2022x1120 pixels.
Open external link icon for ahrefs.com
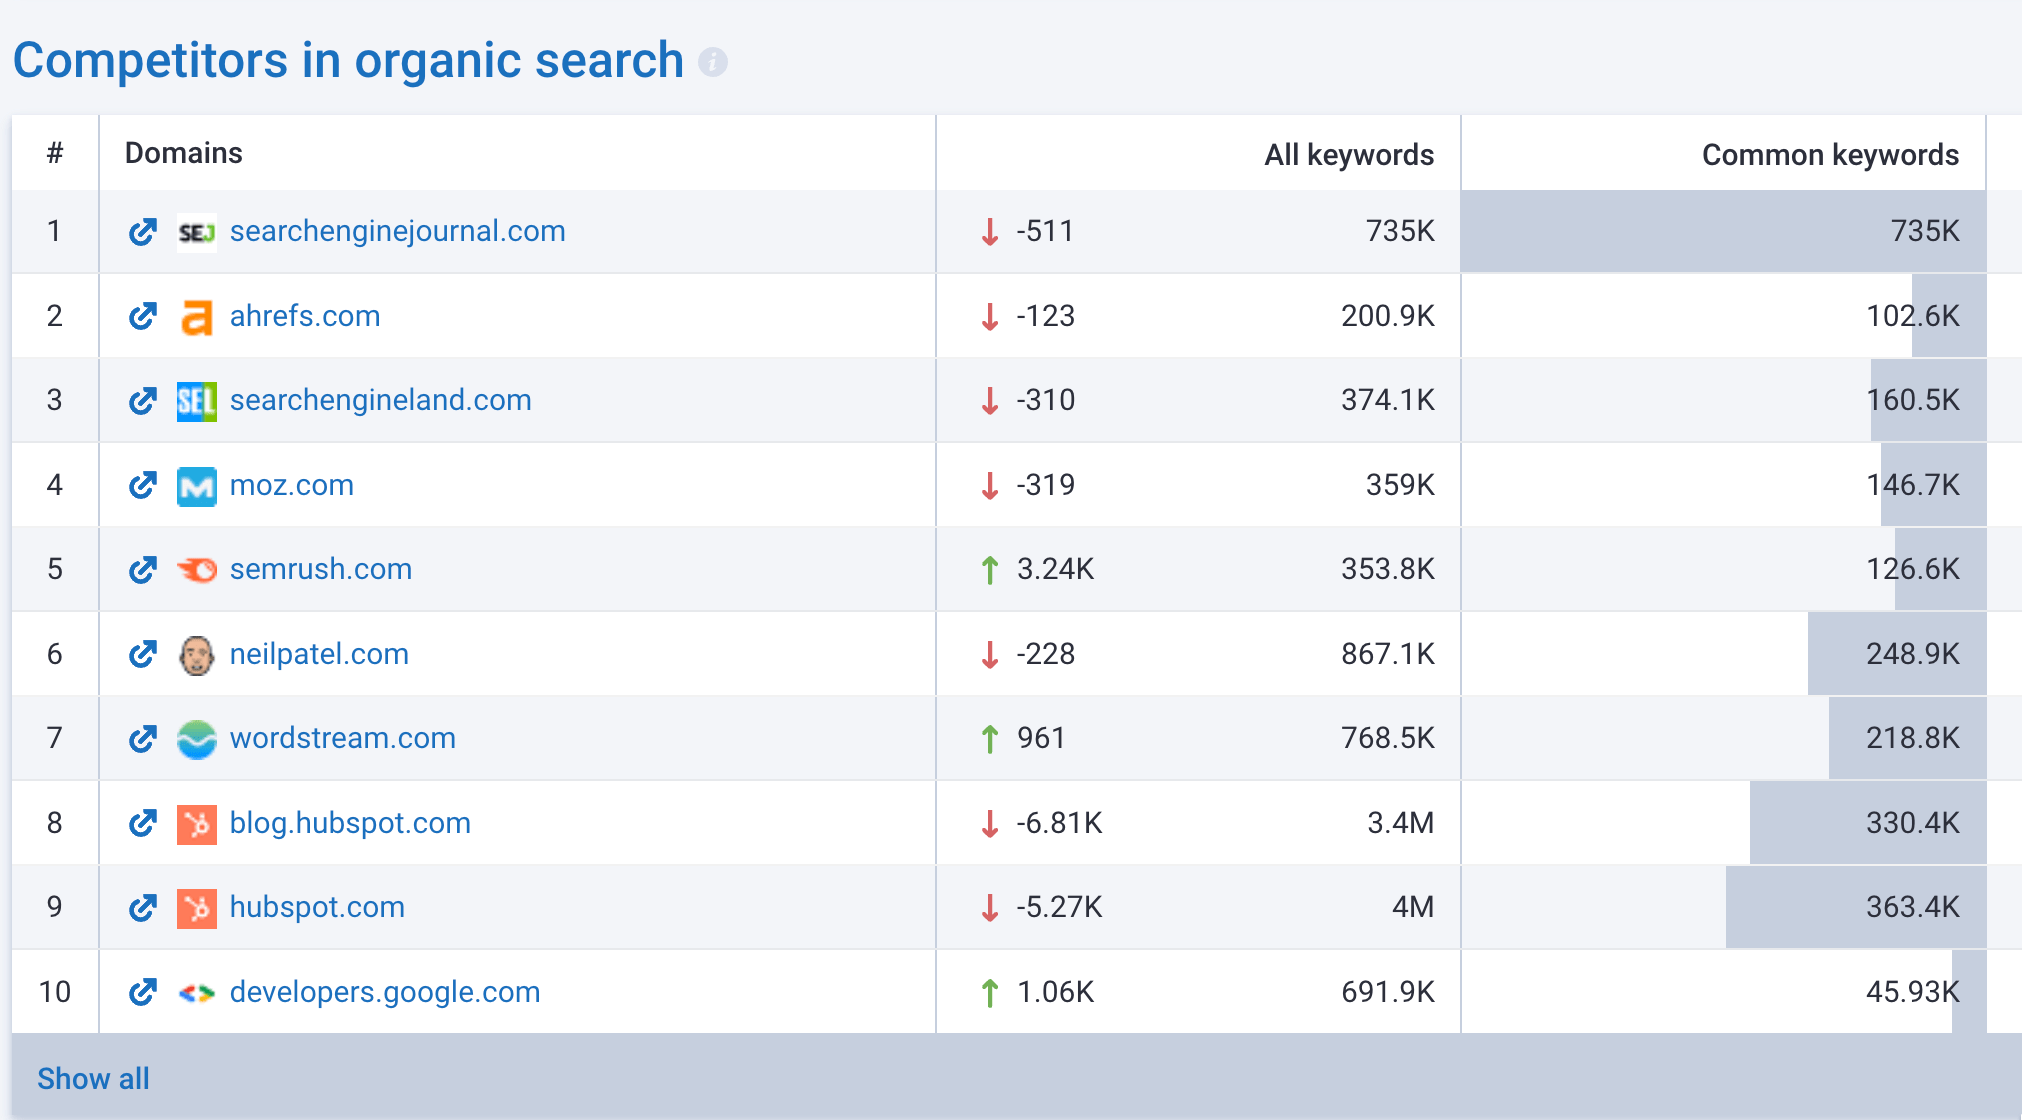point(143,316)
